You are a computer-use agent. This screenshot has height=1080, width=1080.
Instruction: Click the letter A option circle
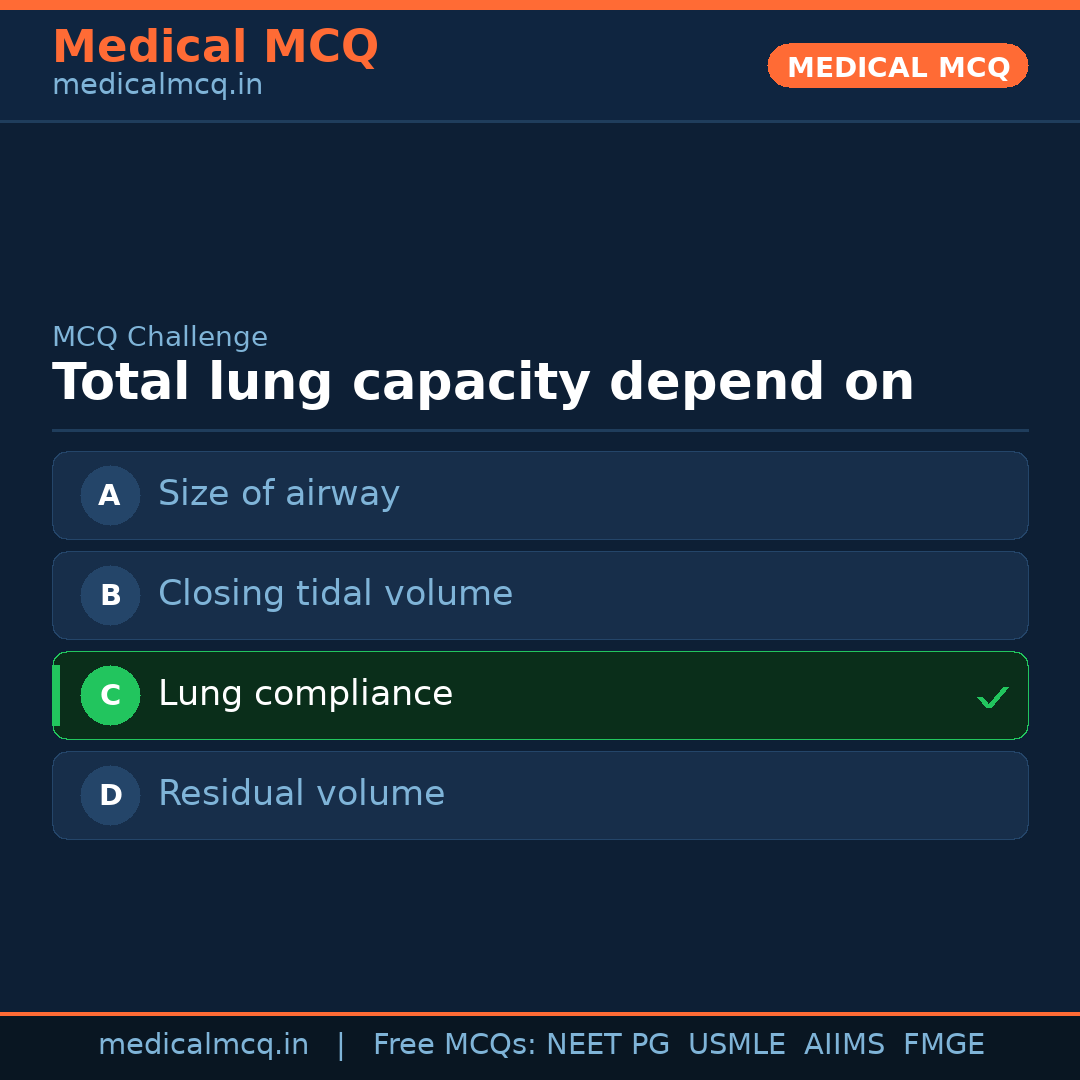tap(110, 495)
